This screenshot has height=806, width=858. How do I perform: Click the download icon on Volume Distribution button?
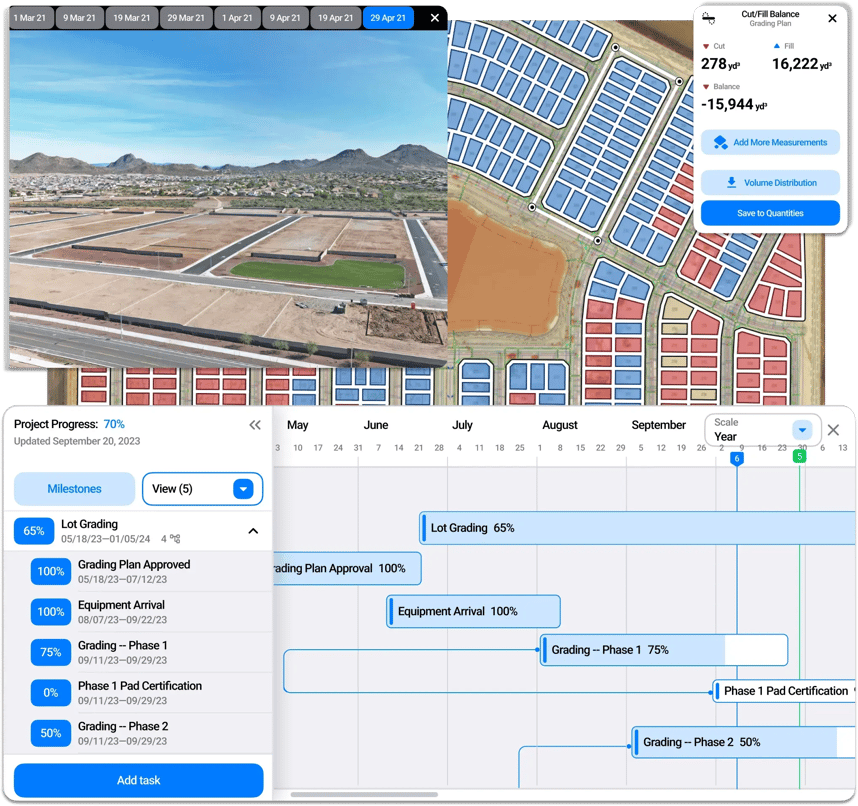click(x=733, y=182)
